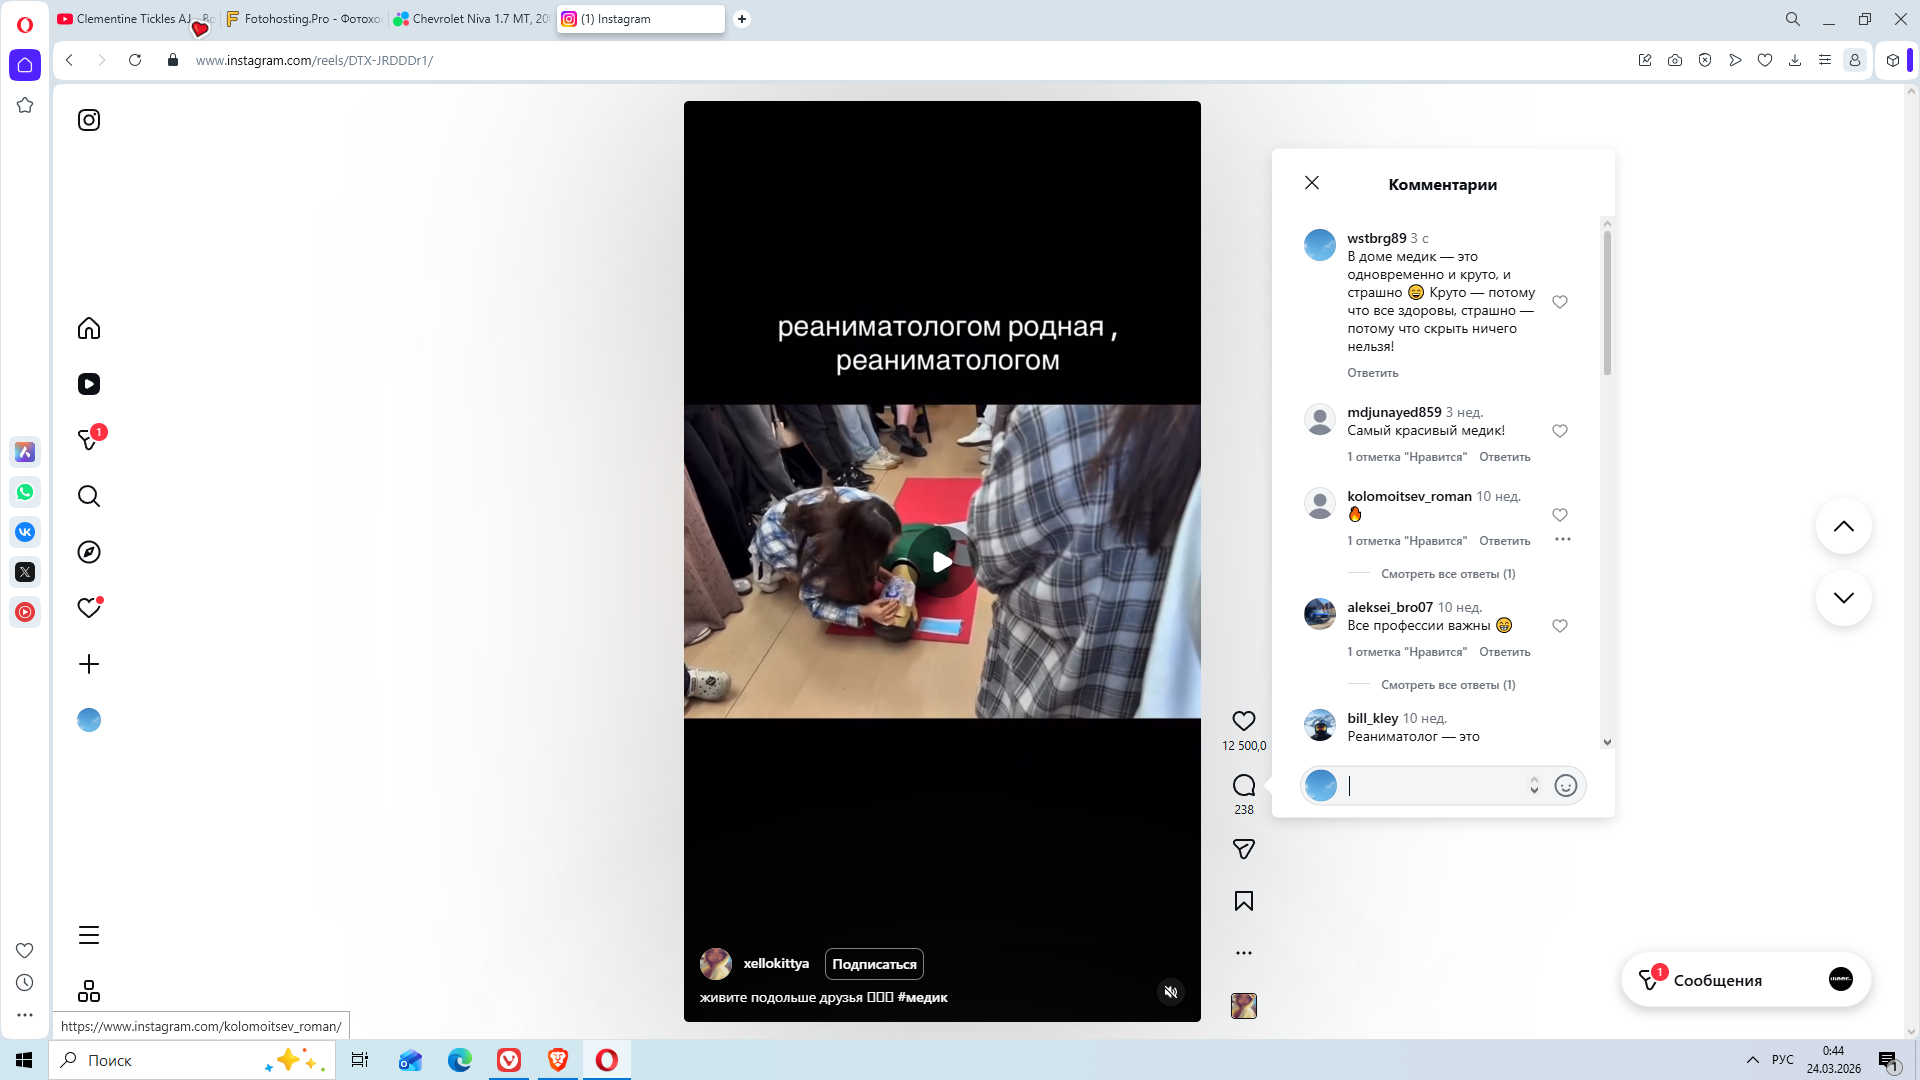Viewport: 1920px width, 1080px height.
Task: Click Ответить under mdjunayed859's comment
Action: 1504,457
